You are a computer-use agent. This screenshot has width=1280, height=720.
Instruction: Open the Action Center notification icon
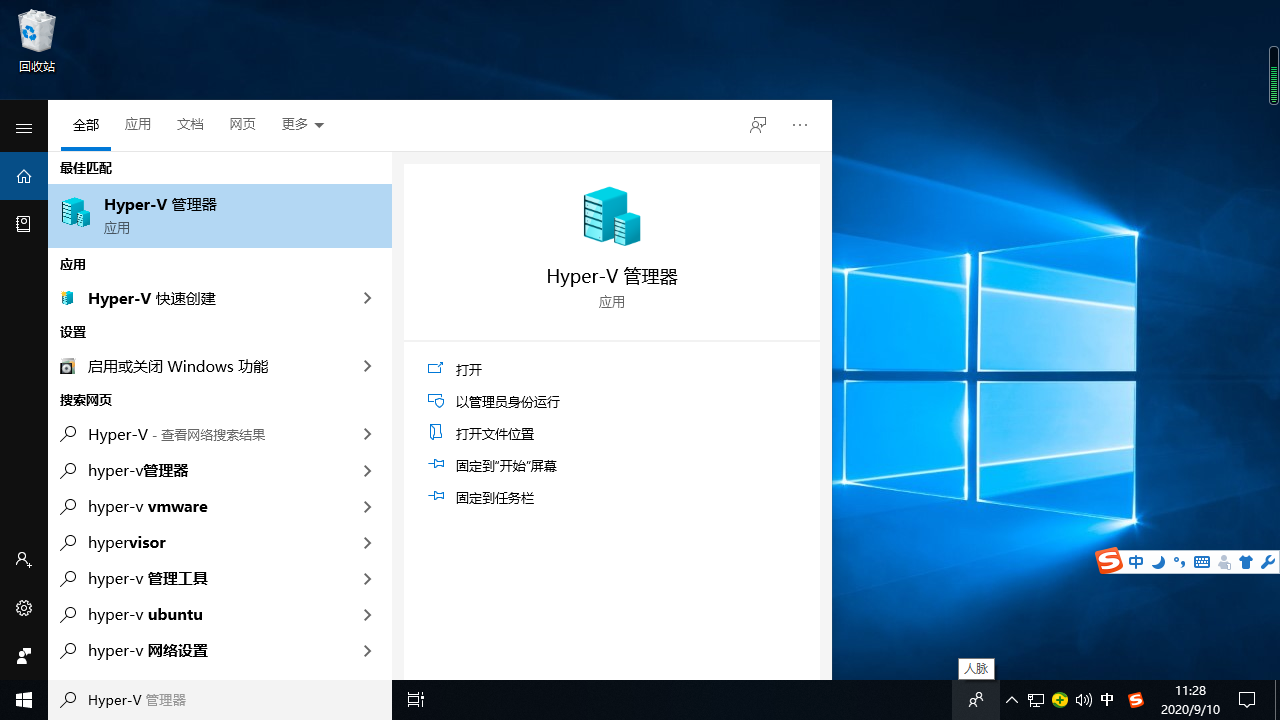pyautogui.click(x=1247, y=700)
